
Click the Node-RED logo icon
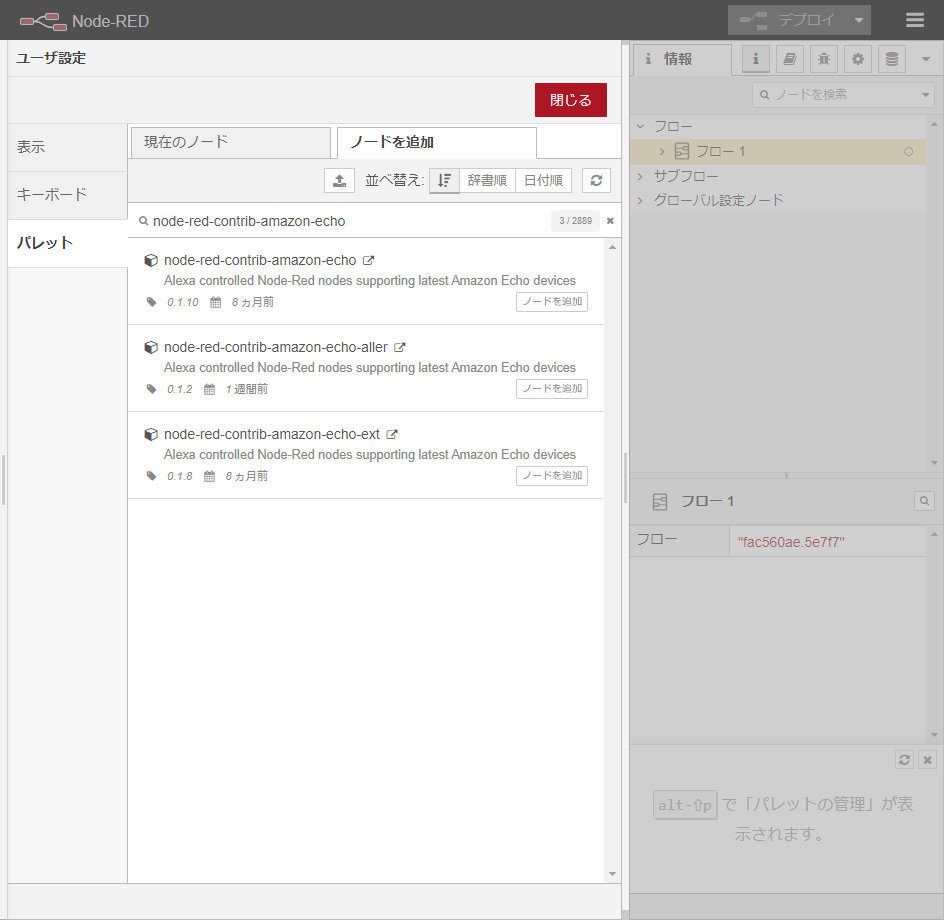(x=43, y=21)
